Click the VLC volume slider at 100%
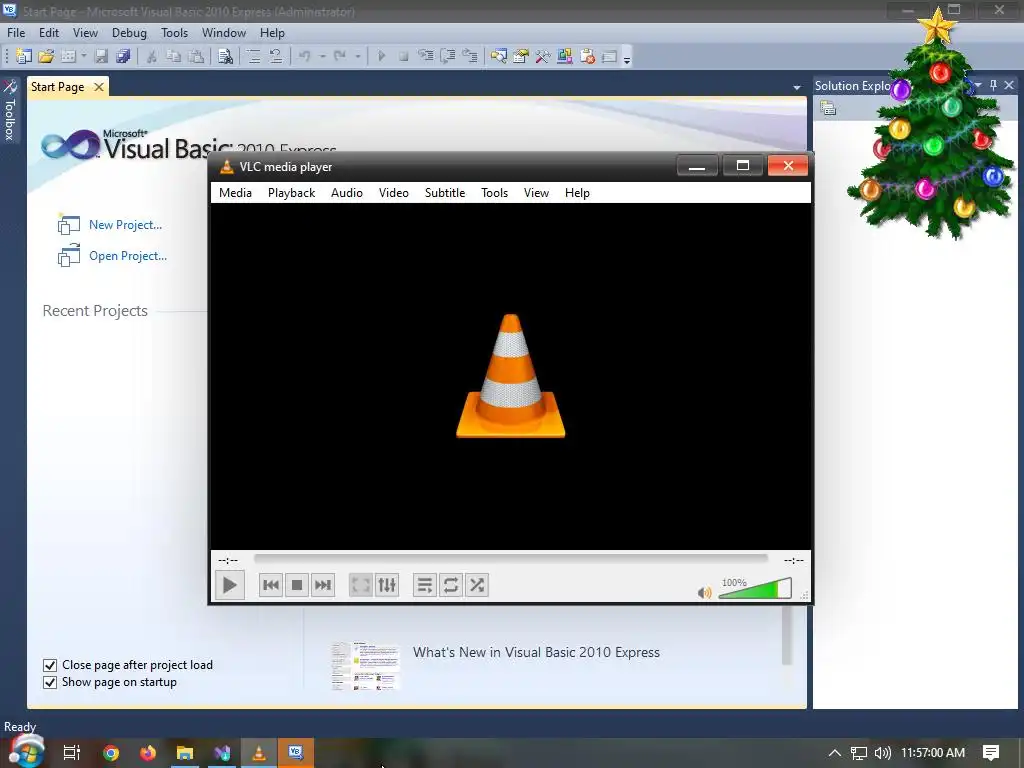 [756, 588]
